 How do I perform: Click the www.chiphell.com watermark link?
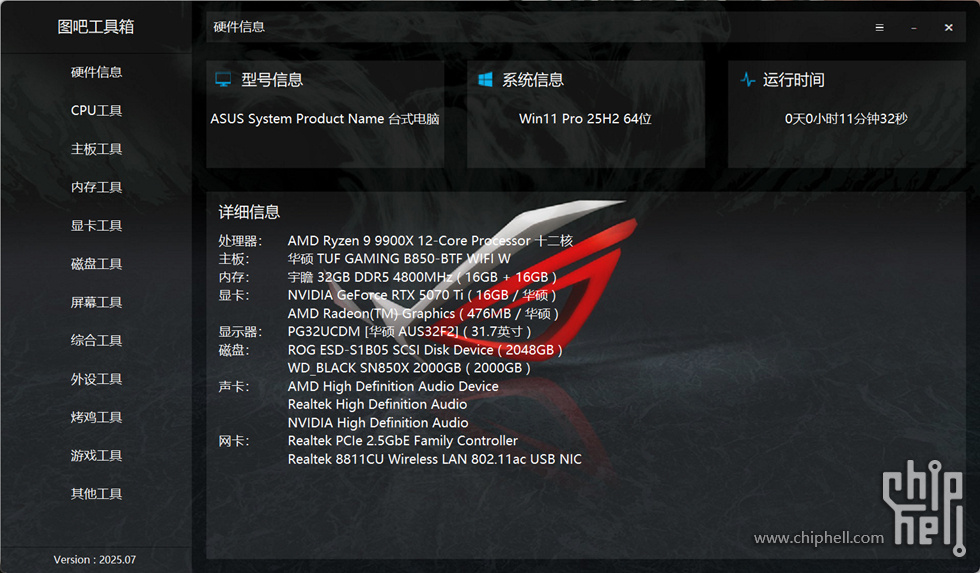(819, 537)
